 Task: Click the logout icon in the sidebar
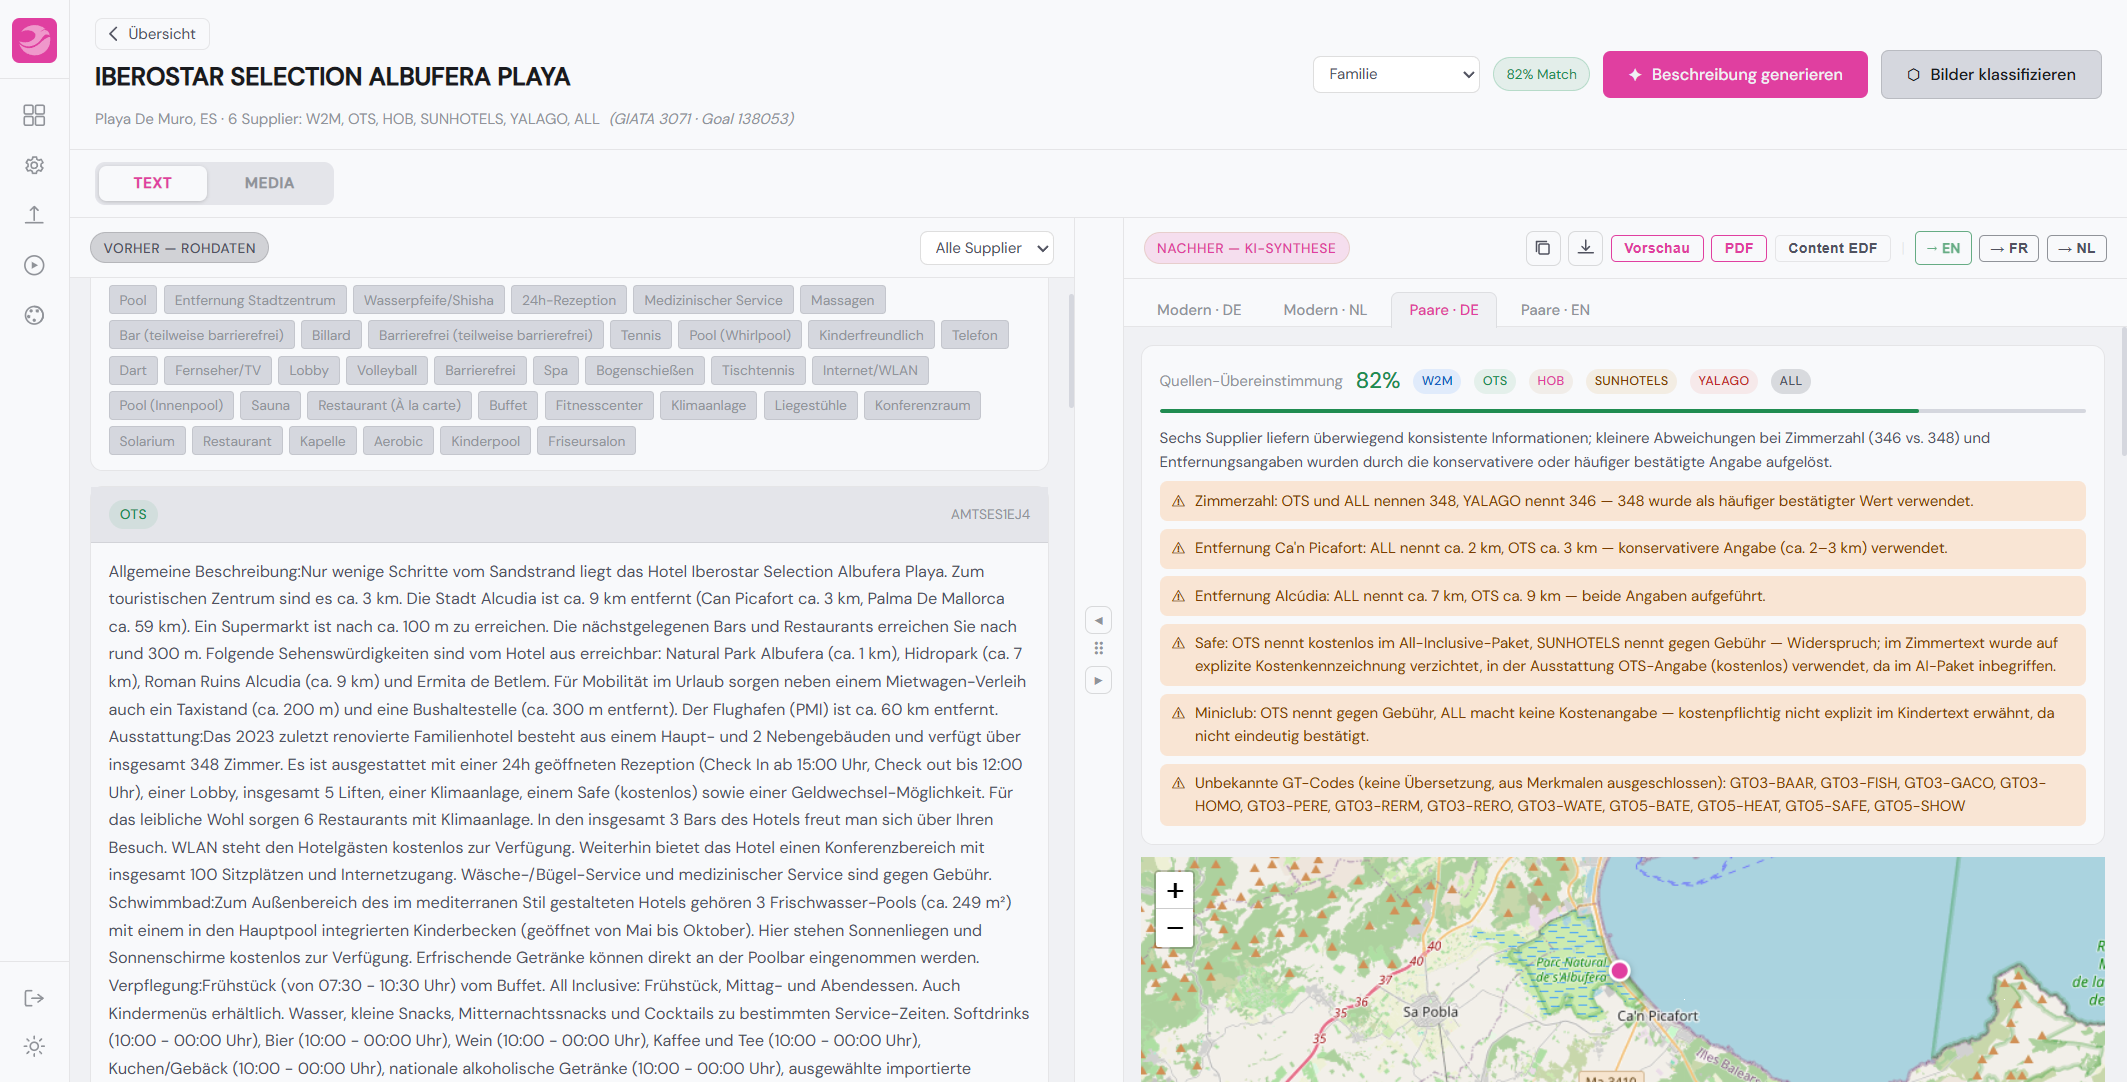(x=34, y=998)
